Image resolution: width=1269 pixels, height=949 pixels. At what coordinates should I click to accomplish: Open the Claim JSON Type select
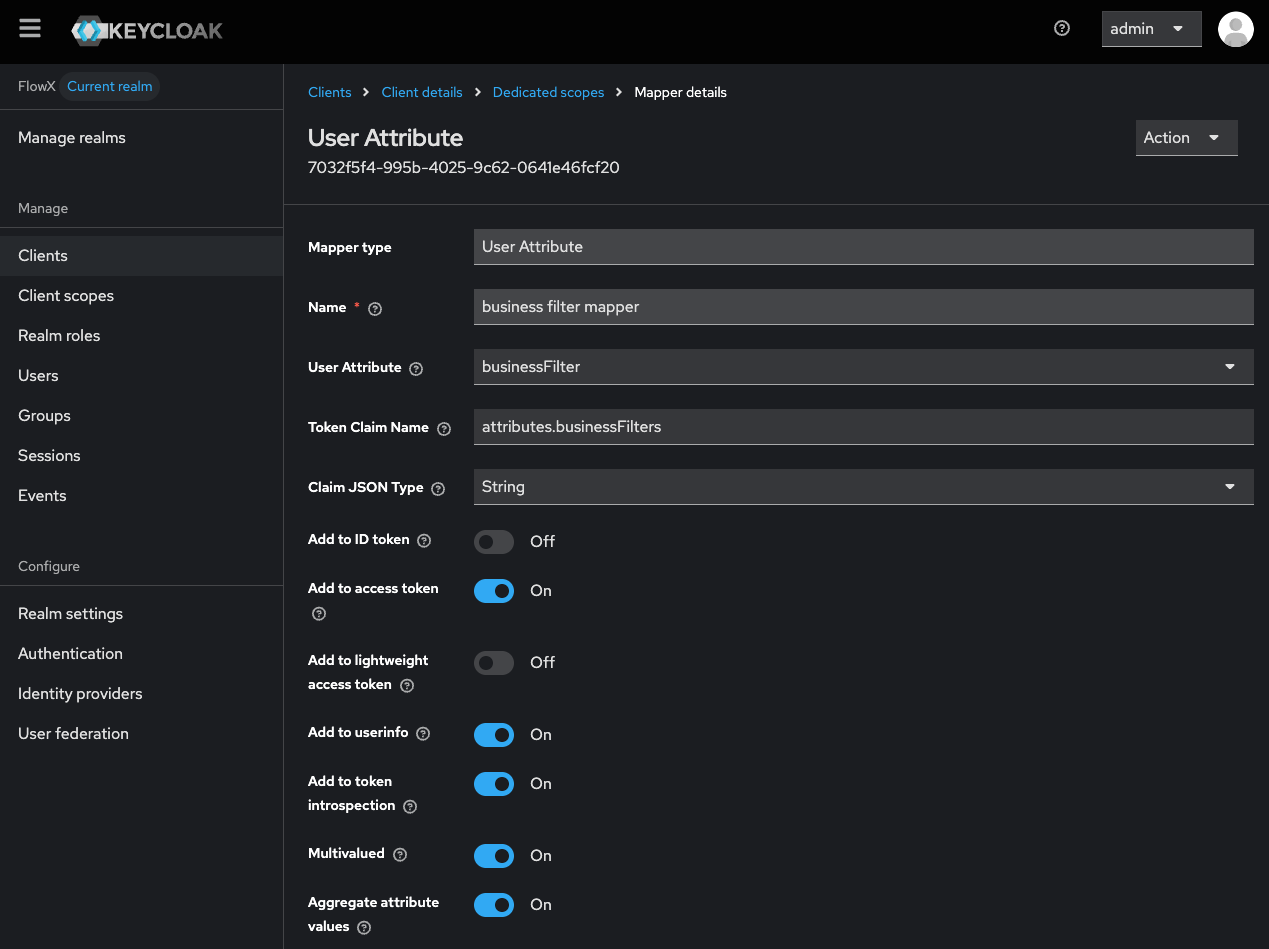tap(862, 487)
